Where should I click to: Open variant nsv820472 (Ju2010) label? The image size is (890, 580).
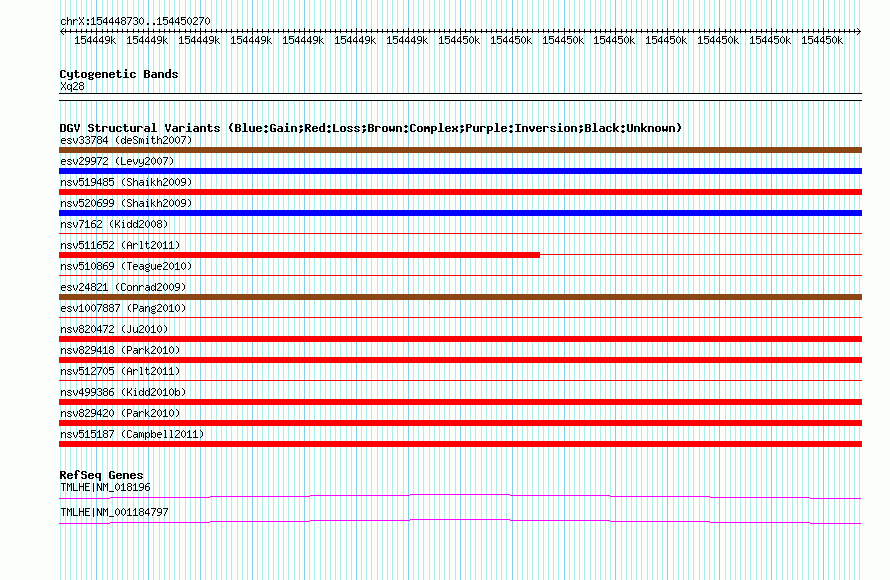[x=114, y=329]
